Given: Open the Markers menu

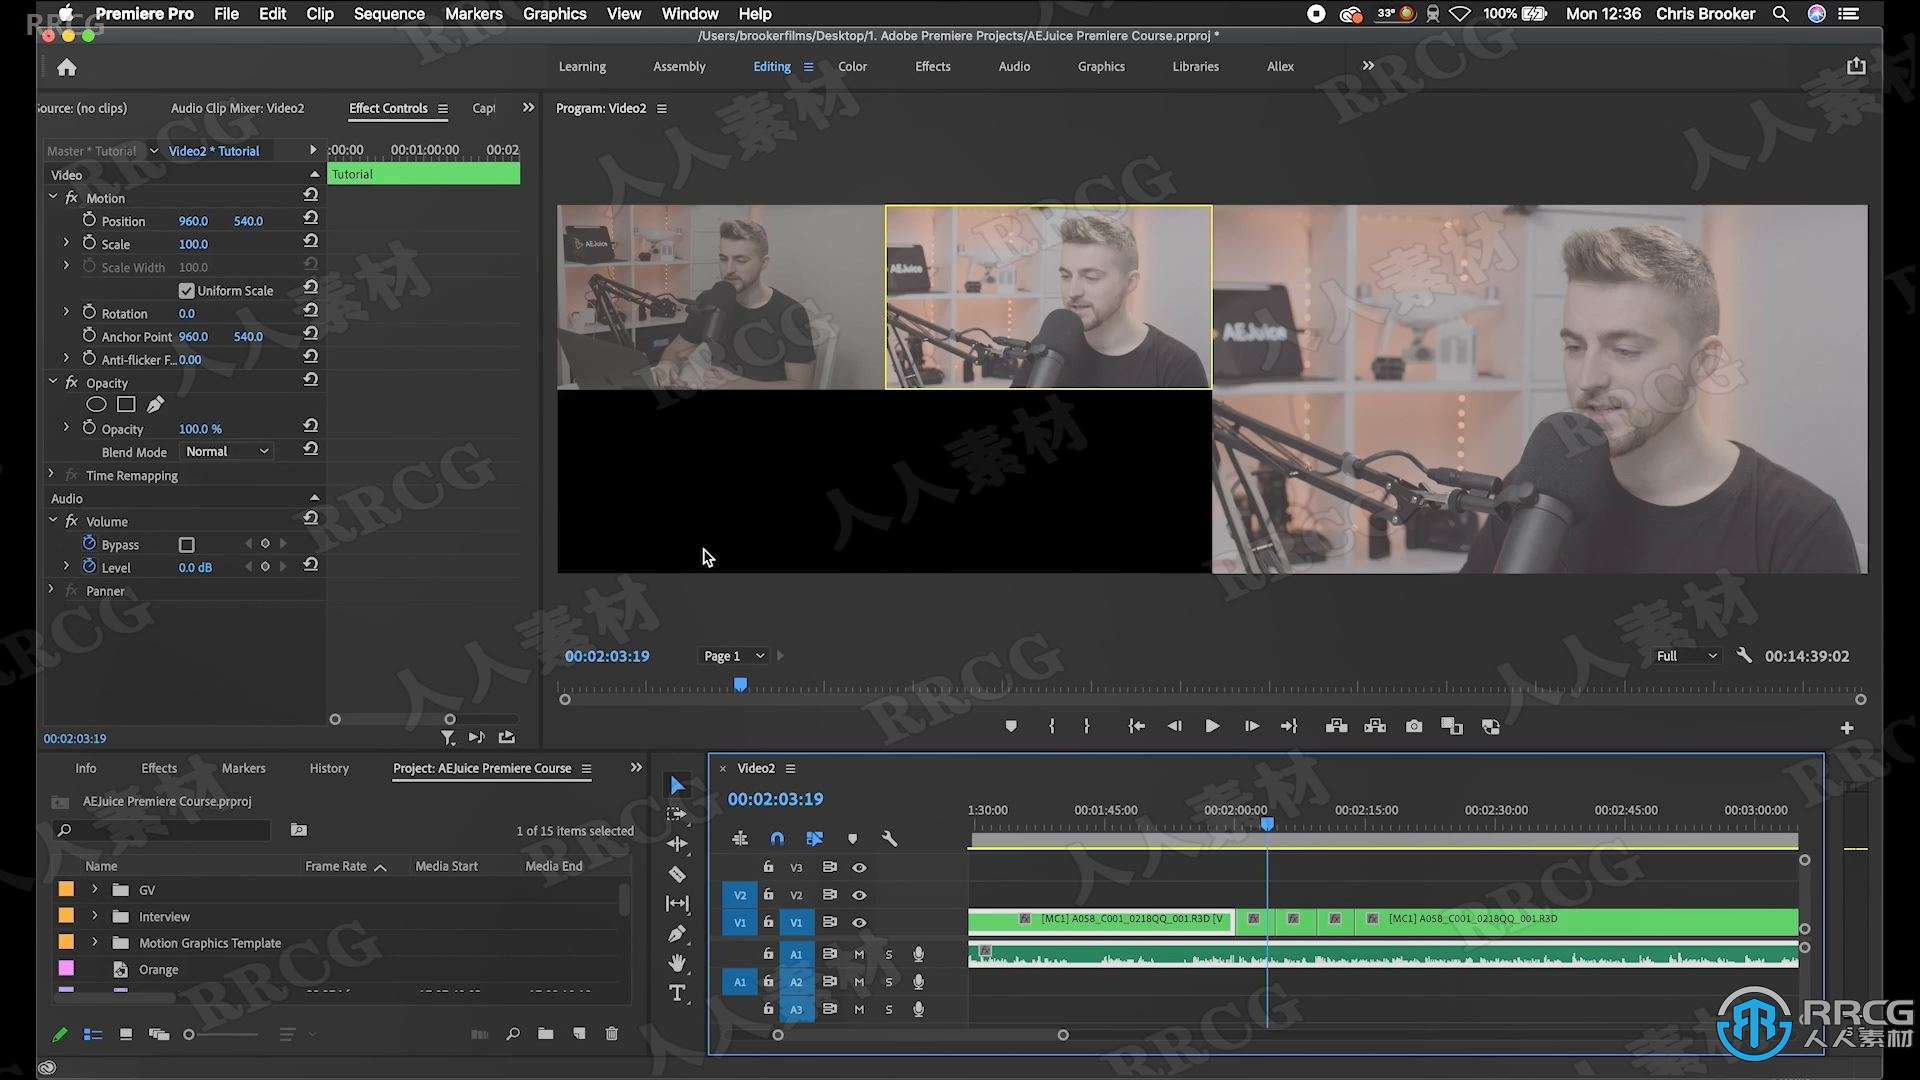Looking at the screenshot, I should 473,14.
